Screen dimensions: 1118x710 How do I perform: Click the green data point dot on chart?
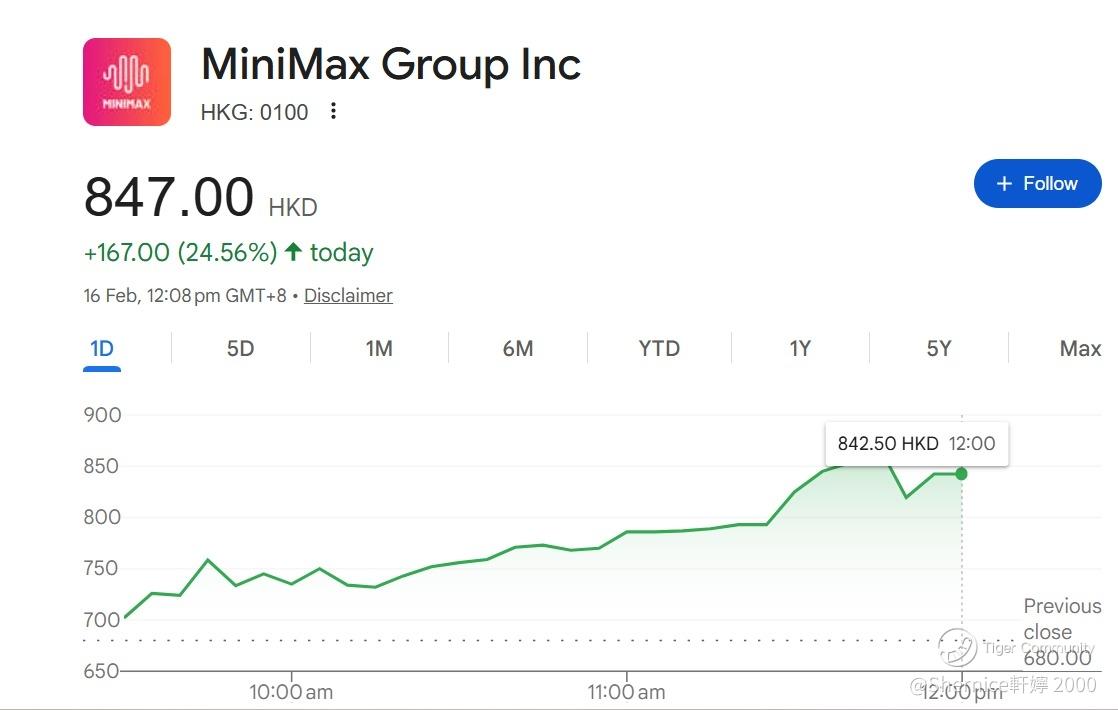[961, 474]
